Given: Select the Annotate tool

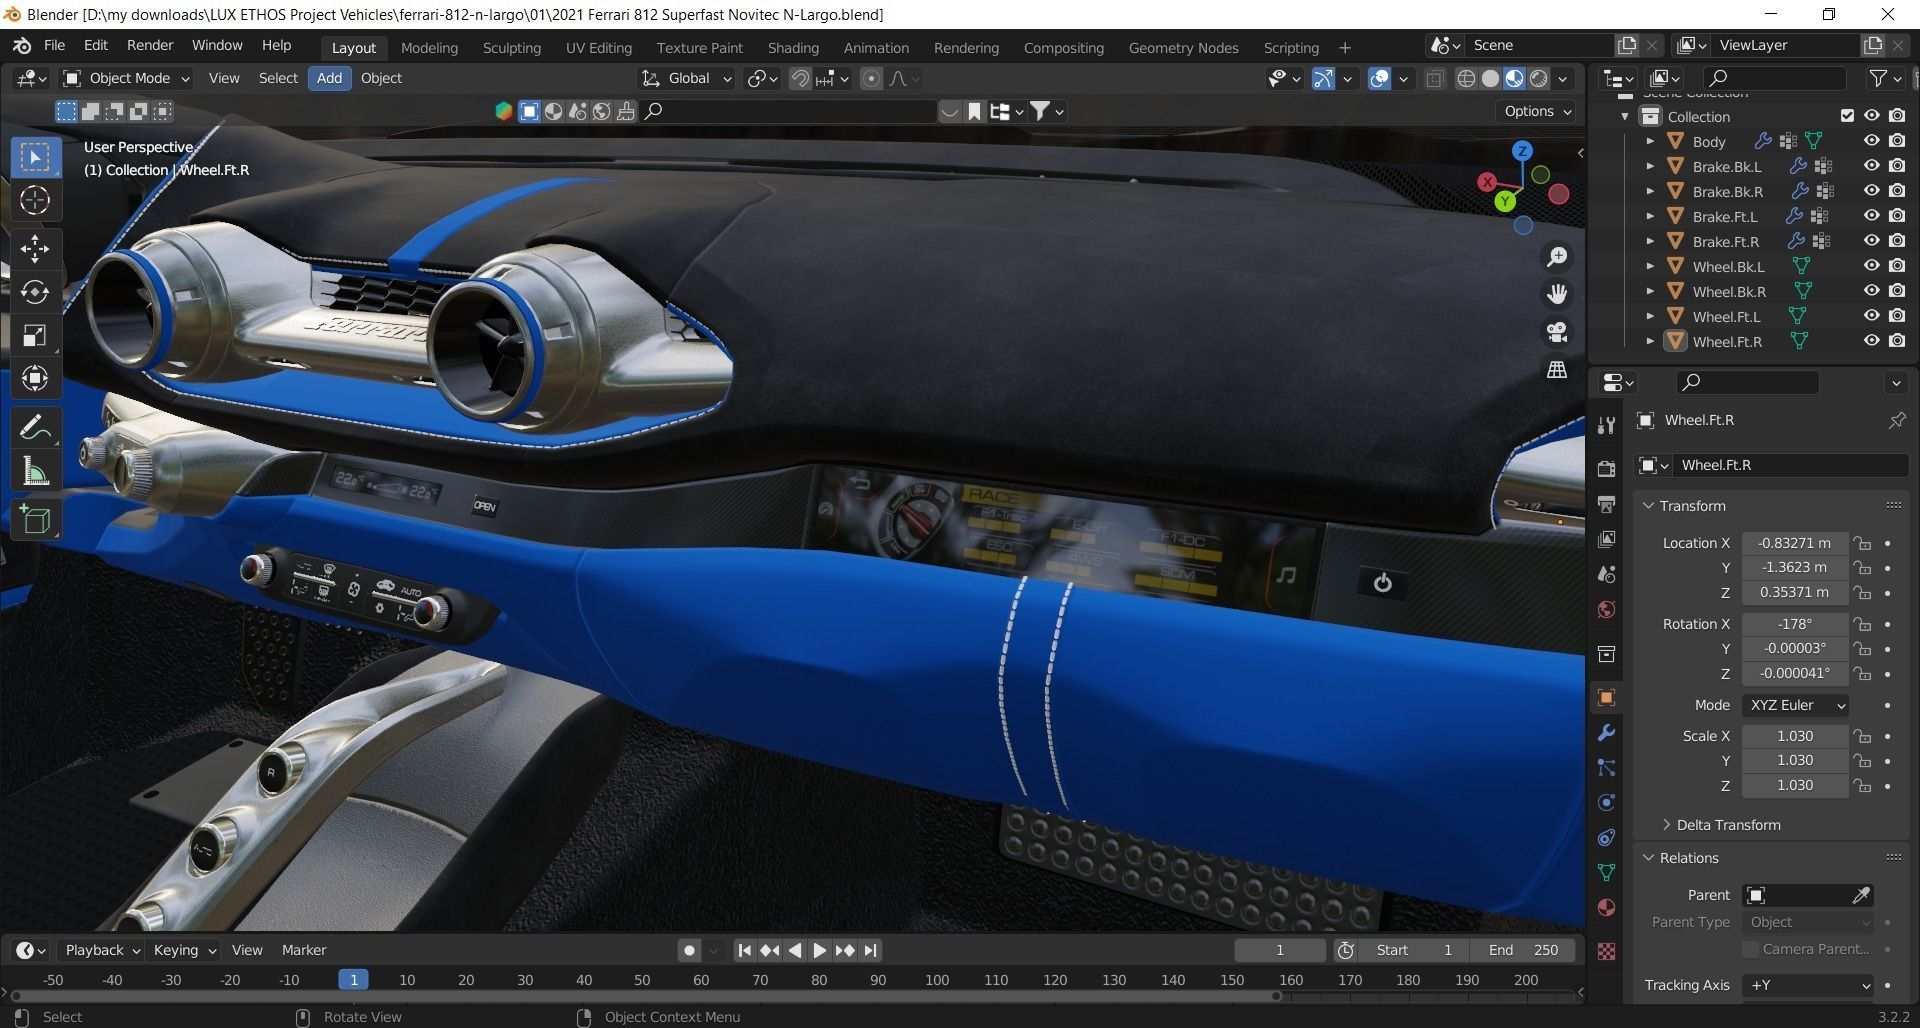Looking at the screenshot, I should pos(35,428).
